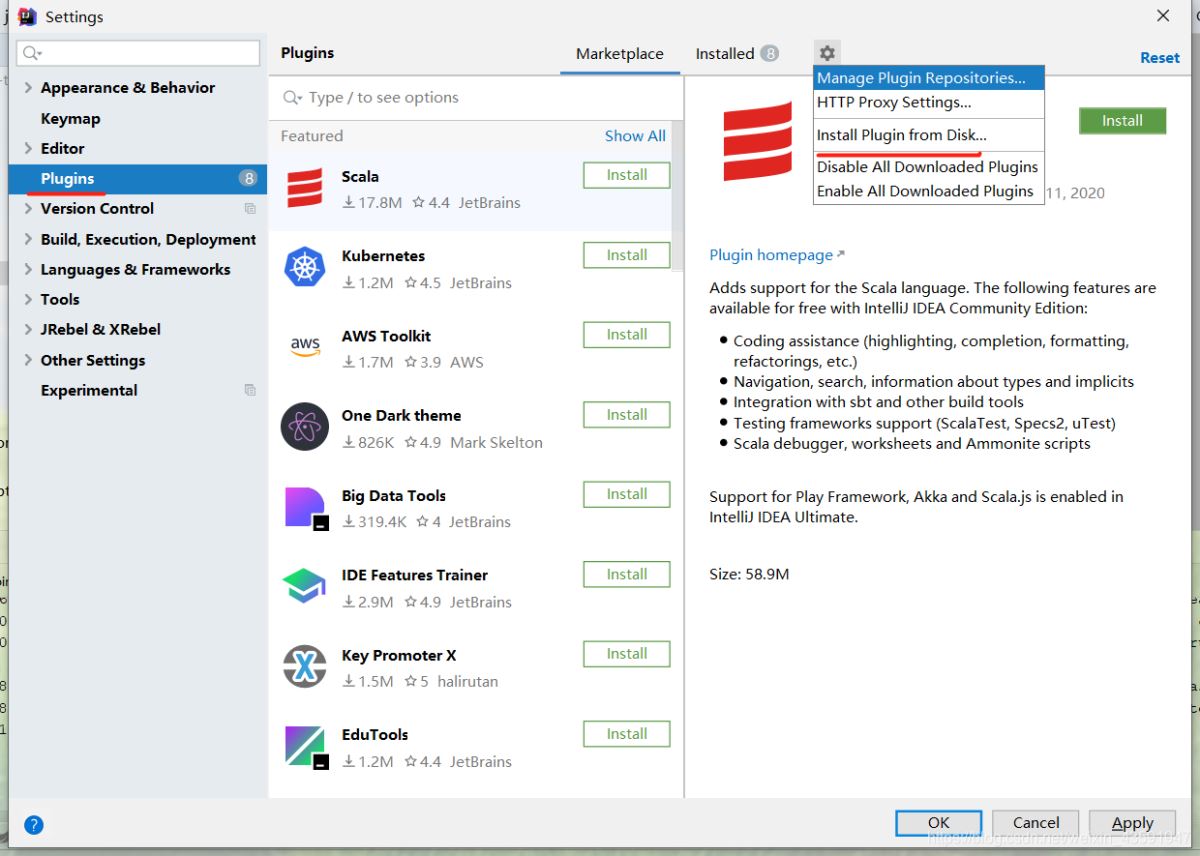Switch to the Installed tab
The height and width of the screenshot is (856, 1200).
737,54
